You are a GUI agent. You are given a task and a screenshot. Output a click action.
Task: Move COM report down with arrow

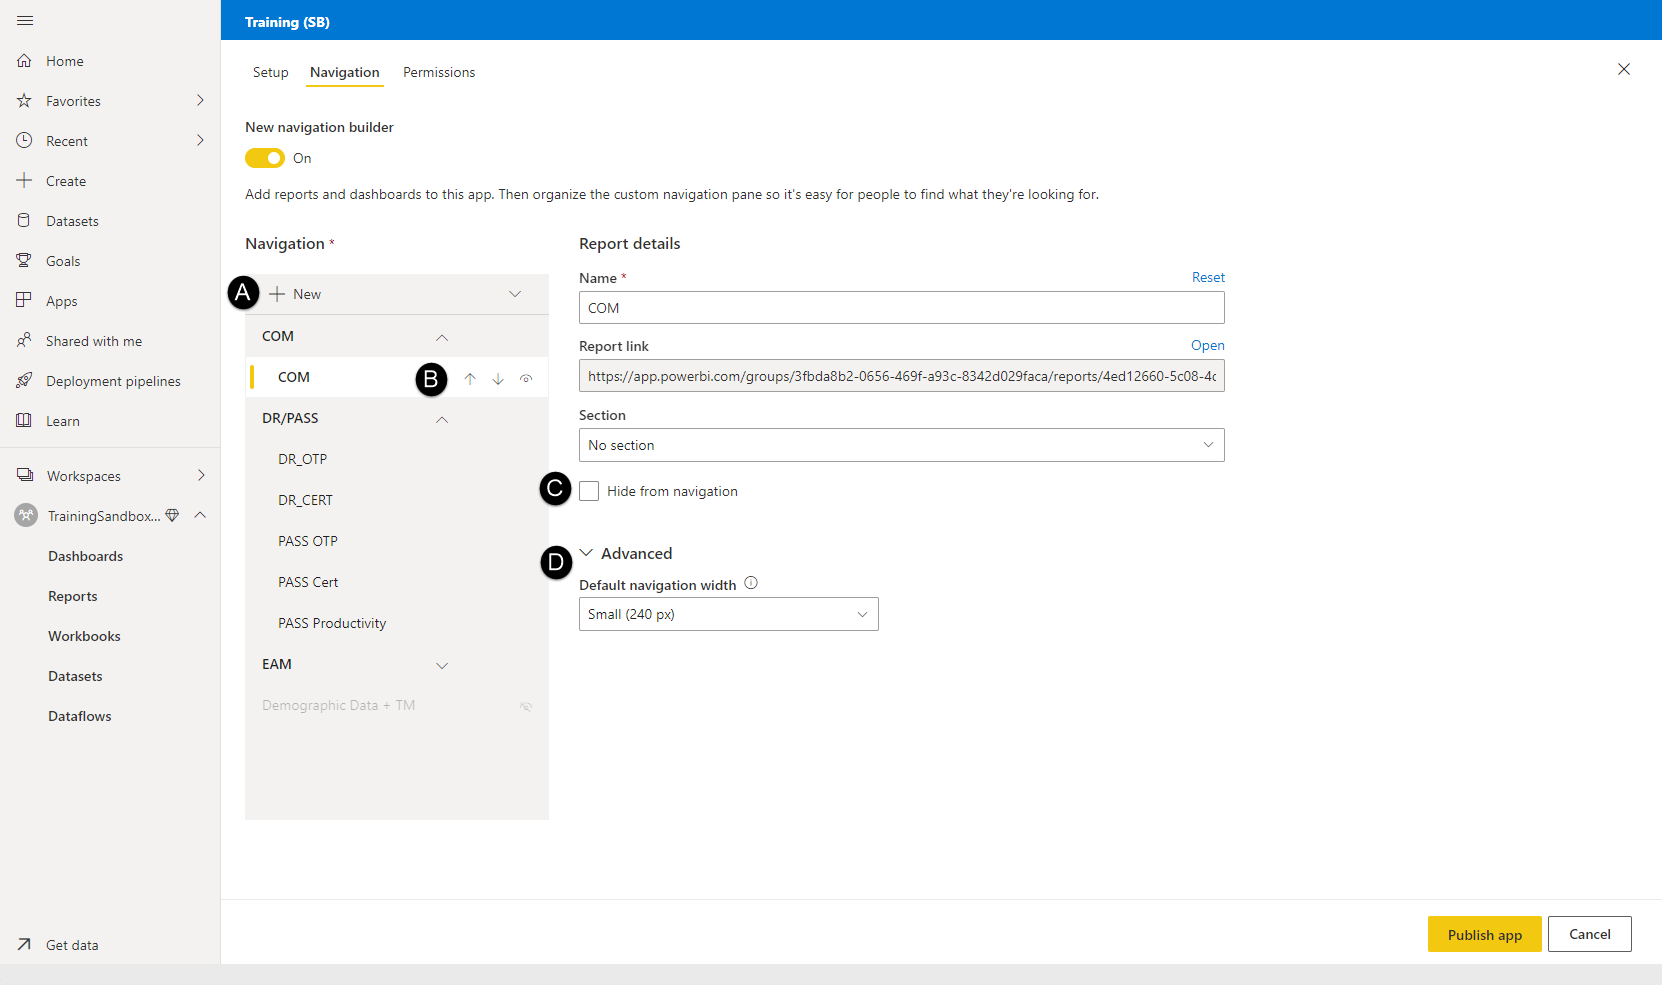click(498, 379)
